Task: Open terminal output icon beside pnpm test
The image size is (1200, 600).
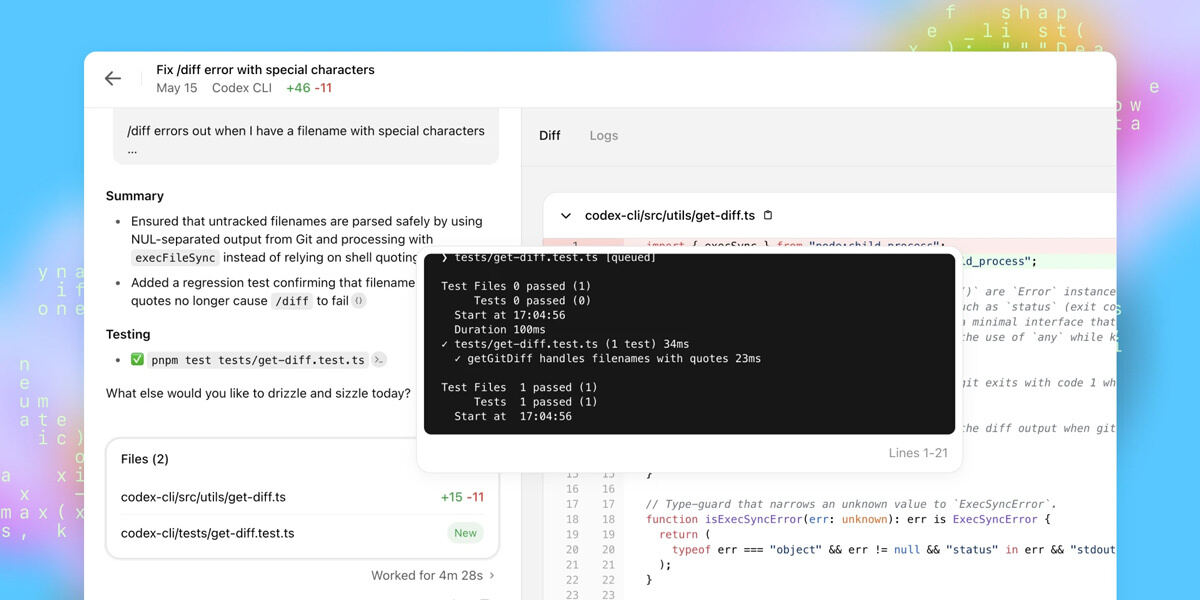Action: pyautogui.click(x=379, y=360)
